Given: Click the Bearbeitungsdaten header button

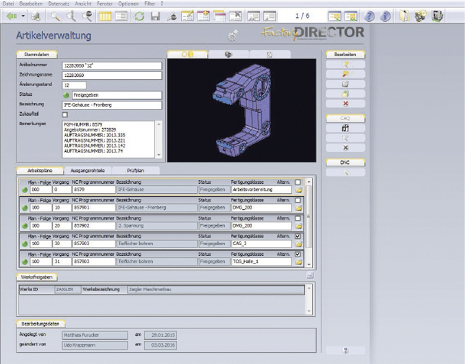Looking at the screenshot, I should (x=40, y=324).
